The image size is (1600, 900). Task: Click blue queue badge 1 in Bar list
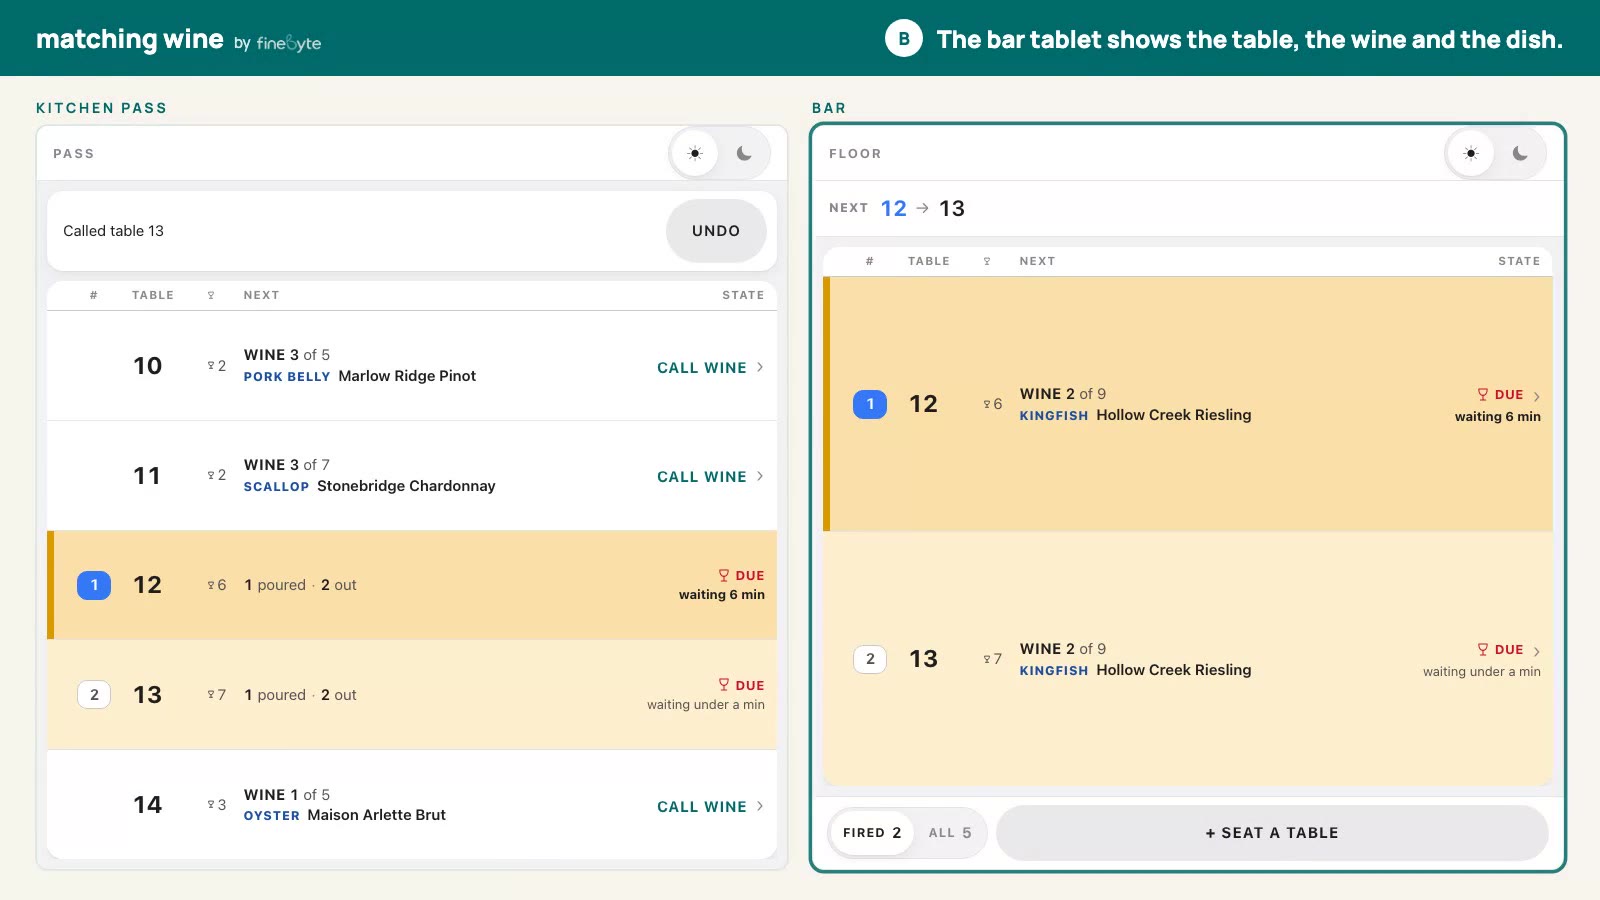coord(870,404)
